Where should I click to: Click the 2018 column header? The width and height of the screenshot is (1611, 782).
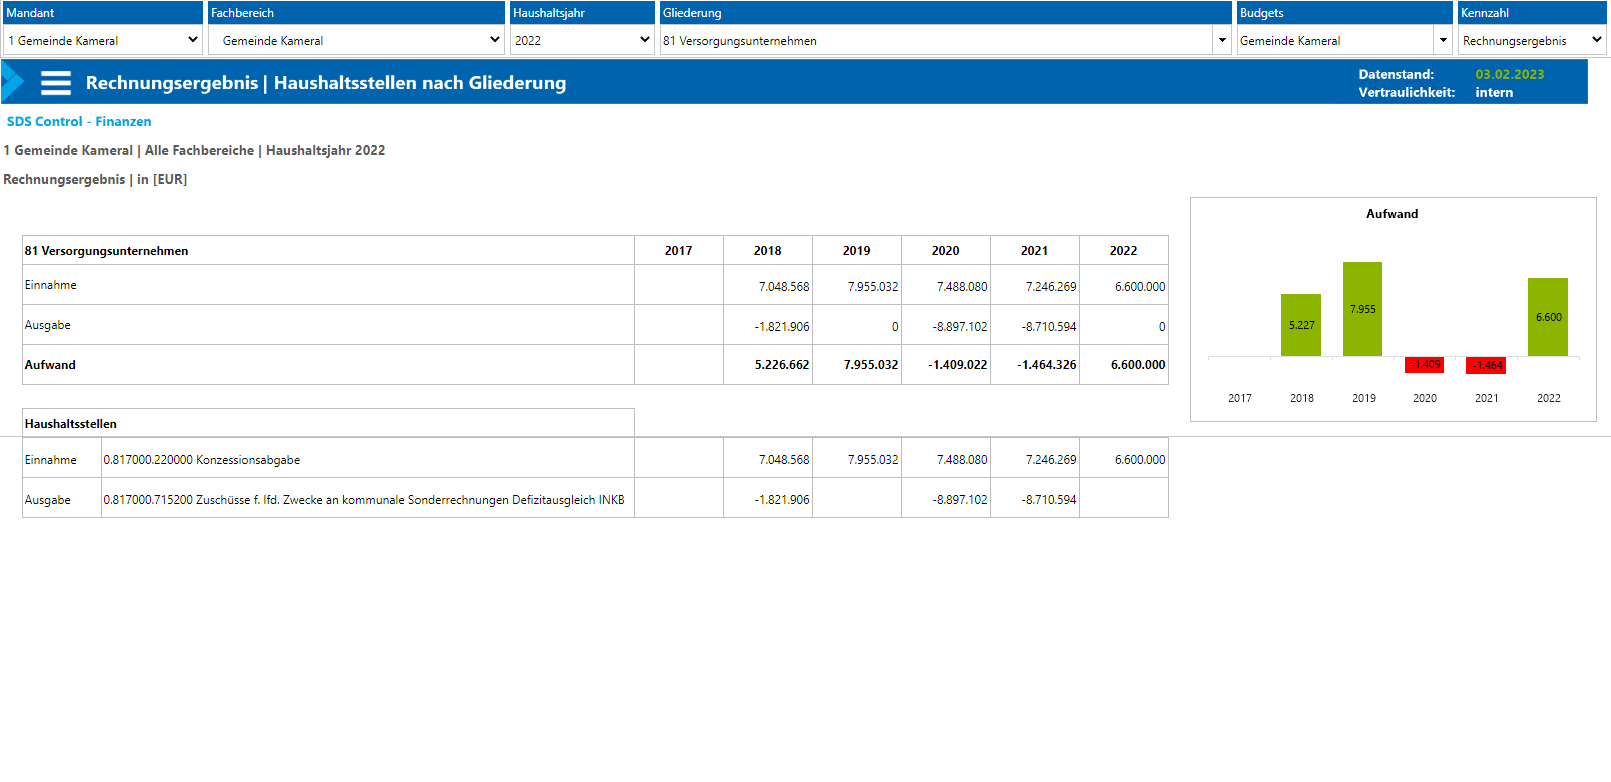[x=768, y=250]
